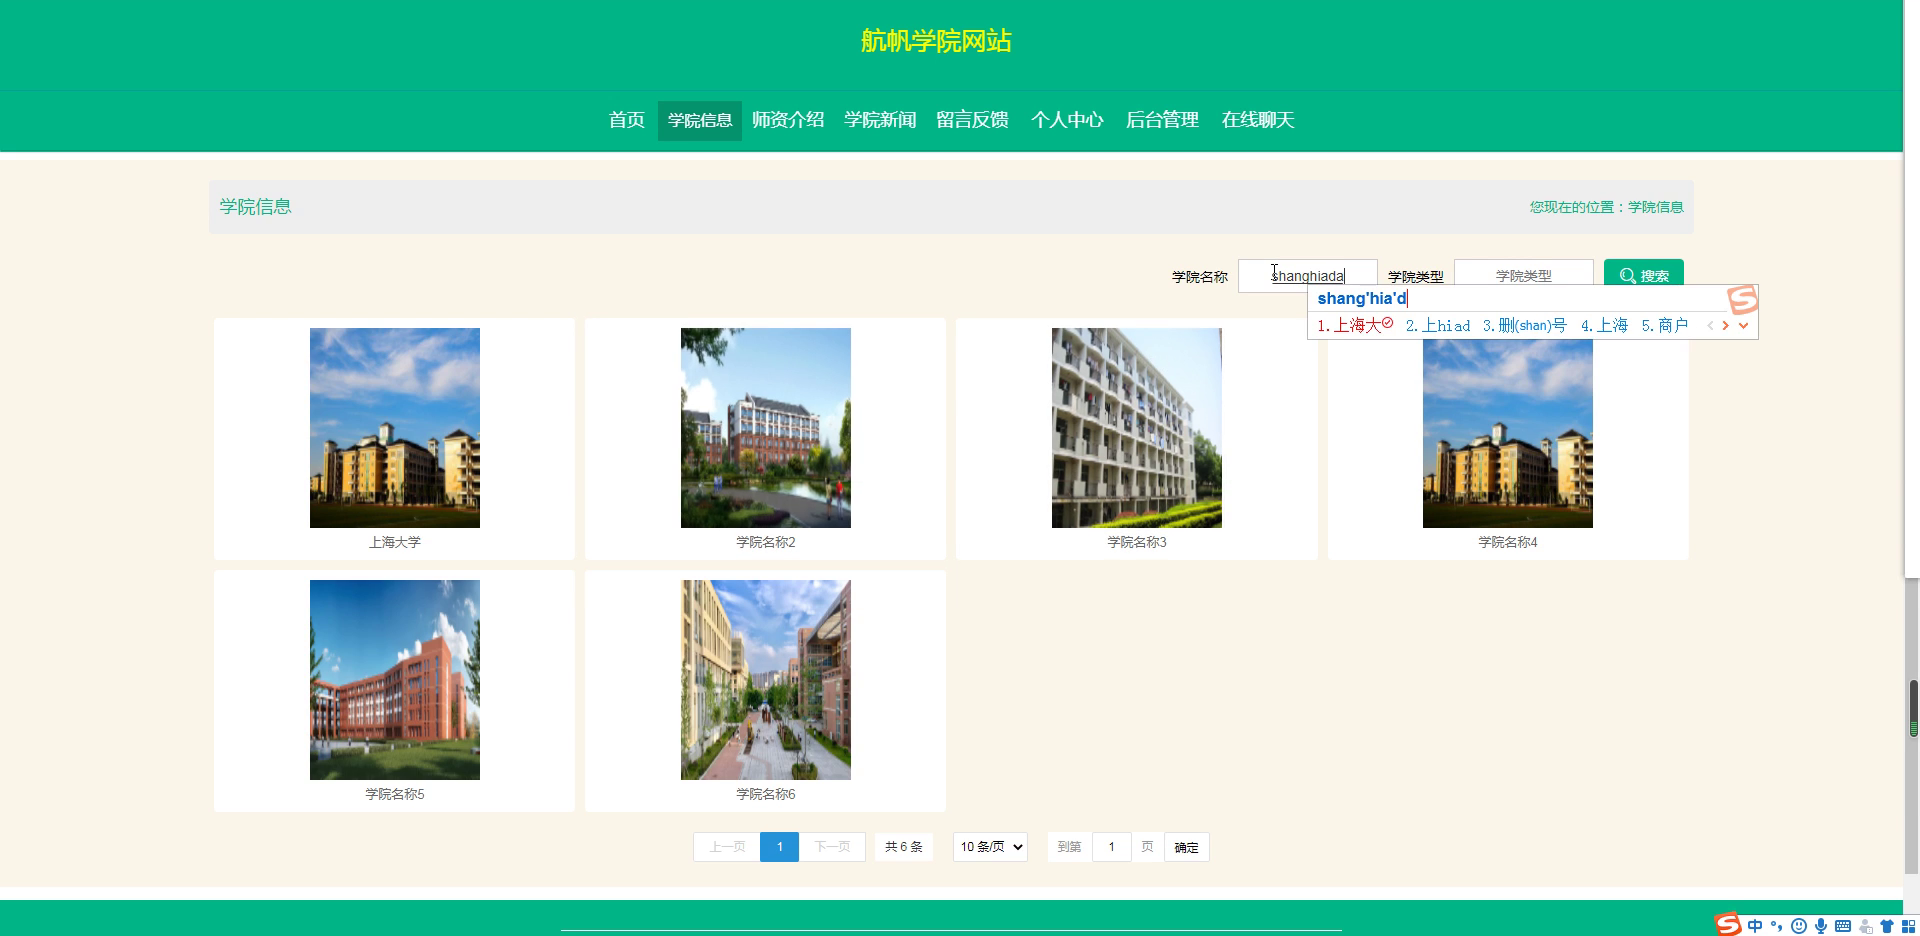Open the 首页 nav item
The width and height of the screenshot is (1920, 936).
[x=627, y=120]
